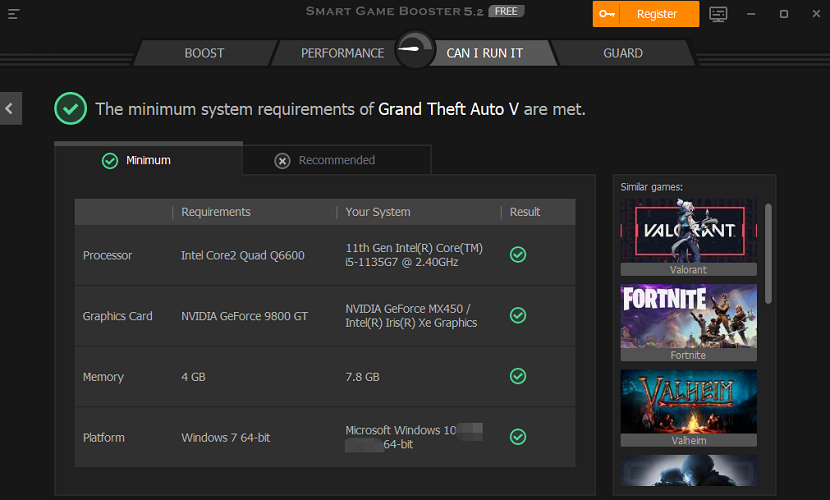Open the Valorant similar game thumbnail
The width and height of the screenshot is (830, 500).
point(689,231)
